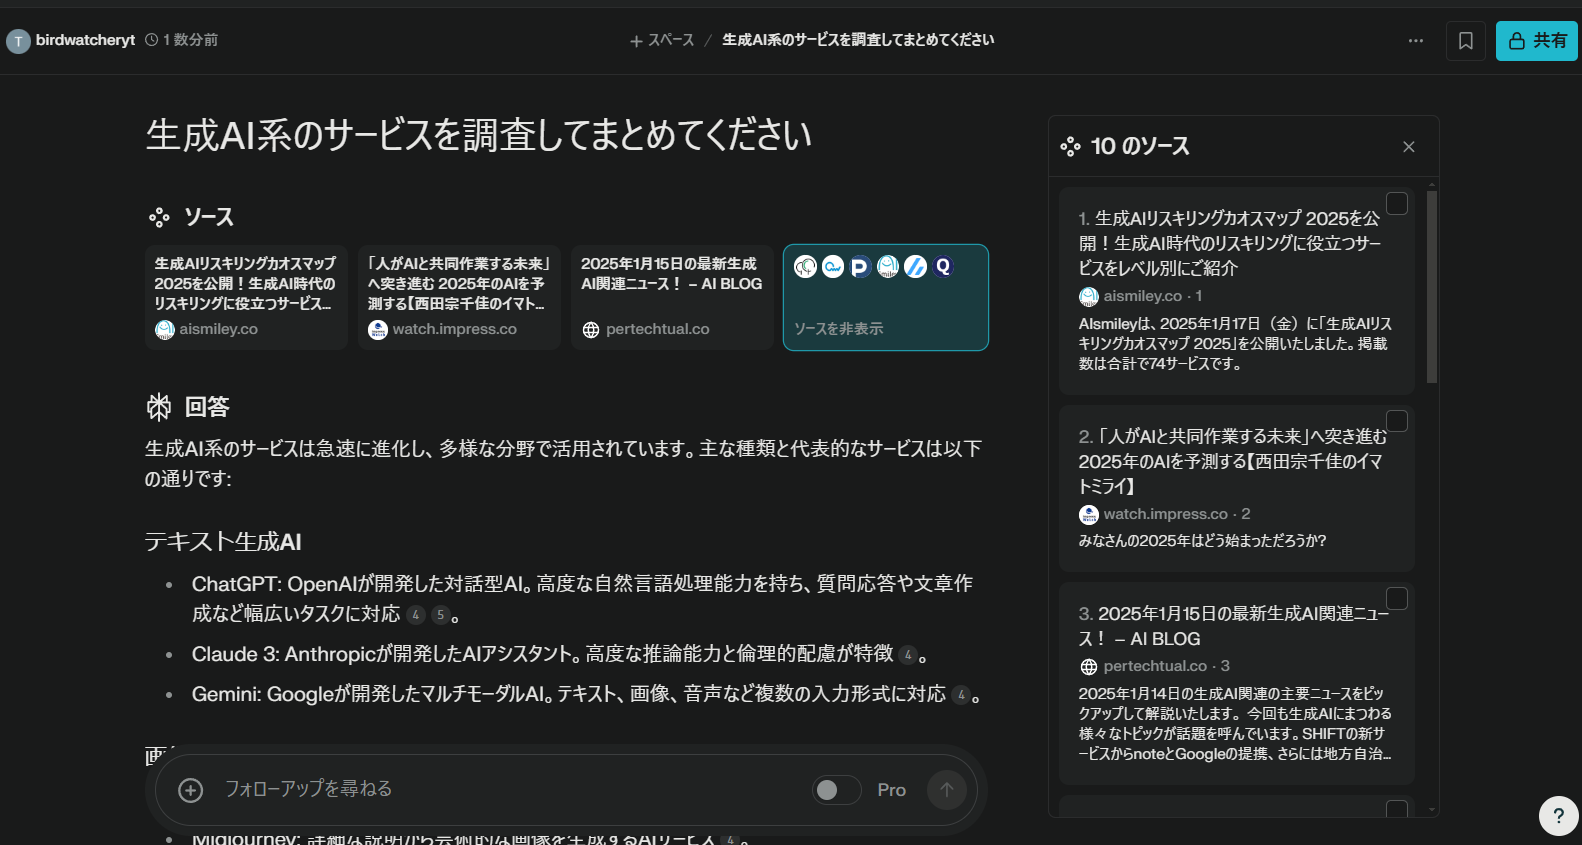Open source 1 title 生成AIリスキリングカオスマップ in panel
Screen dimensions: 1582x845
(x=1230, y=243)
